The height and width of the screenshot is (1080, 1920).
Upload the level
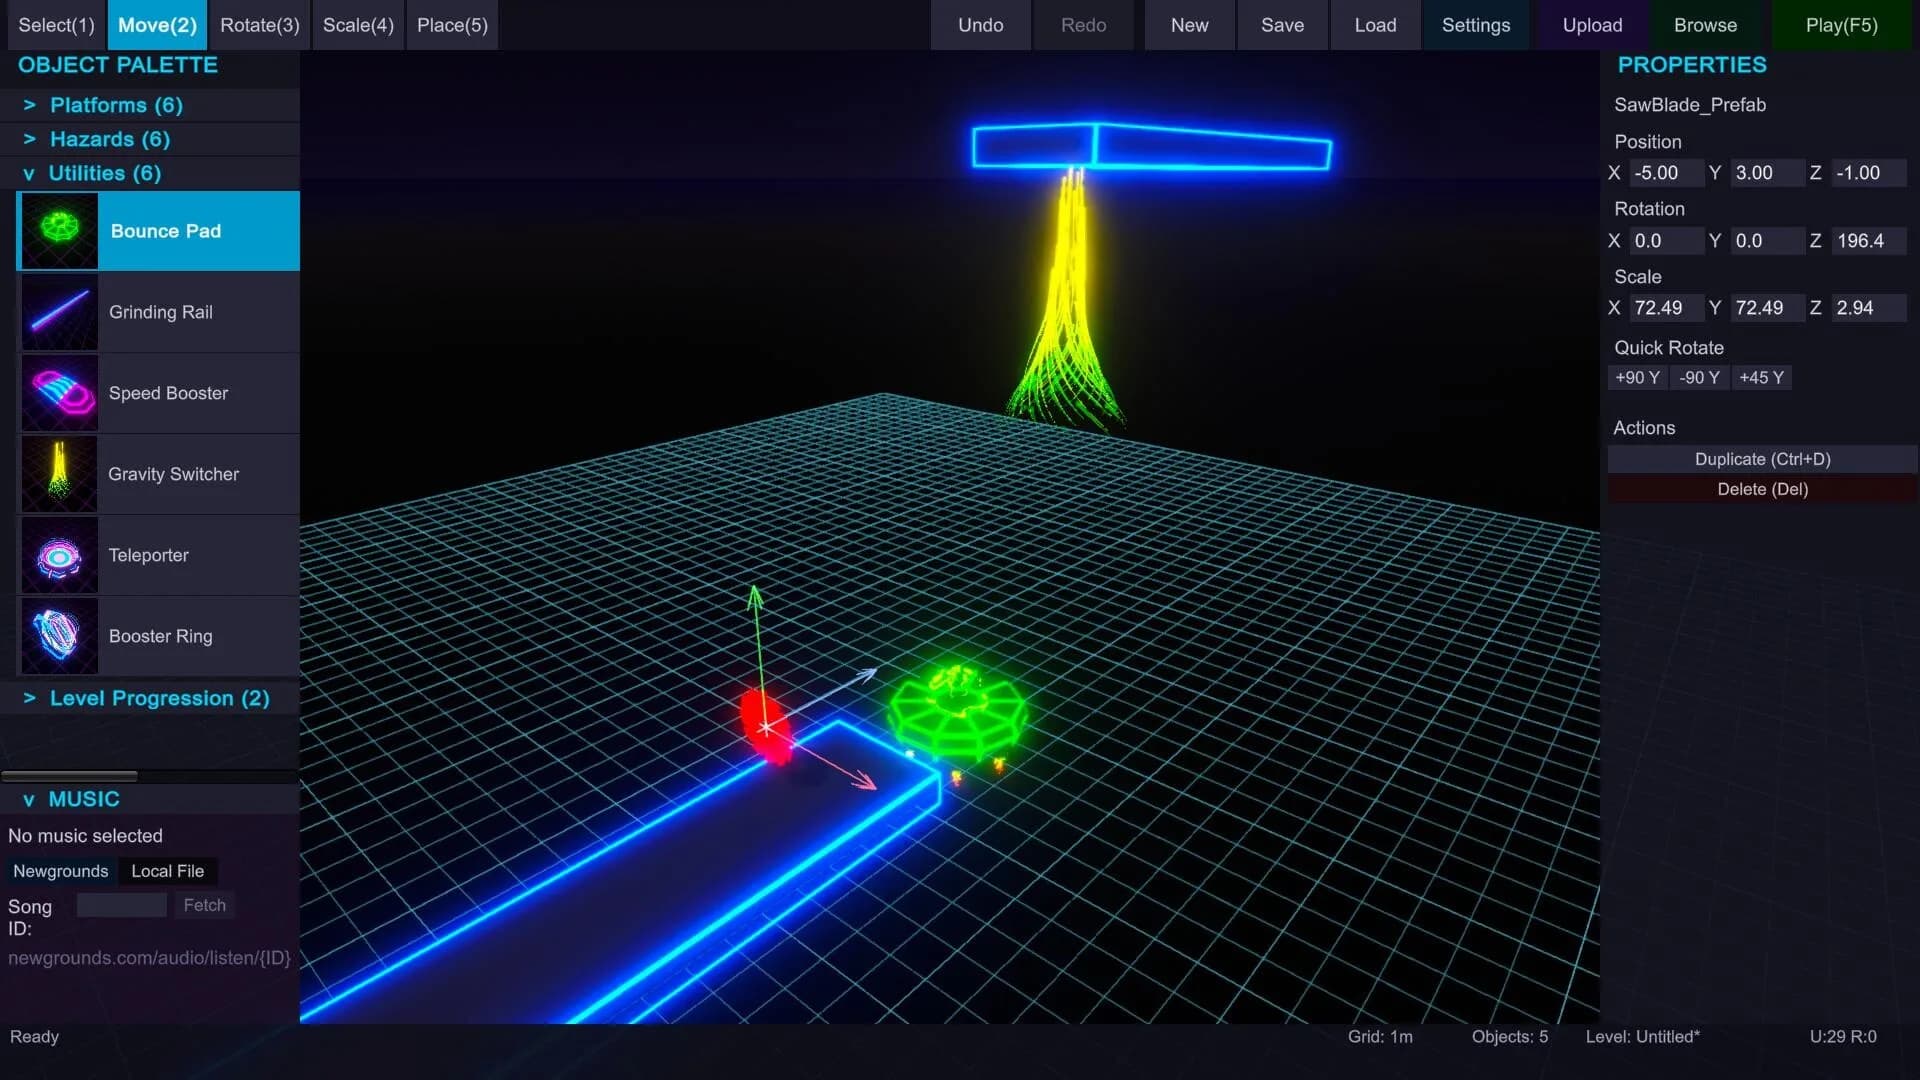pyautogui.click(x=1593, y=25)
